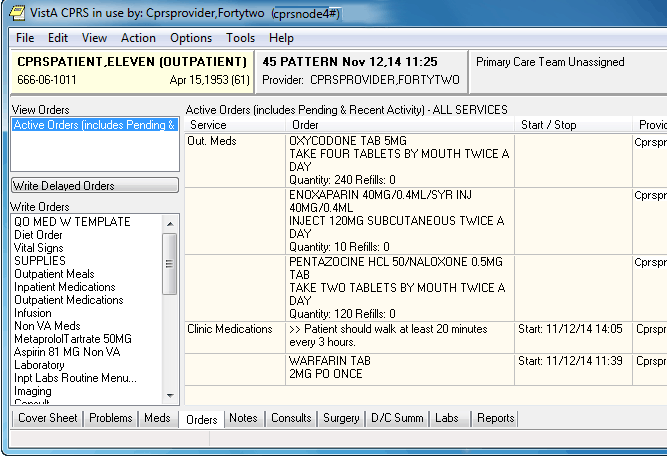The image size is (667, 458).
Task: Open the Help menu
Action: 281,38
